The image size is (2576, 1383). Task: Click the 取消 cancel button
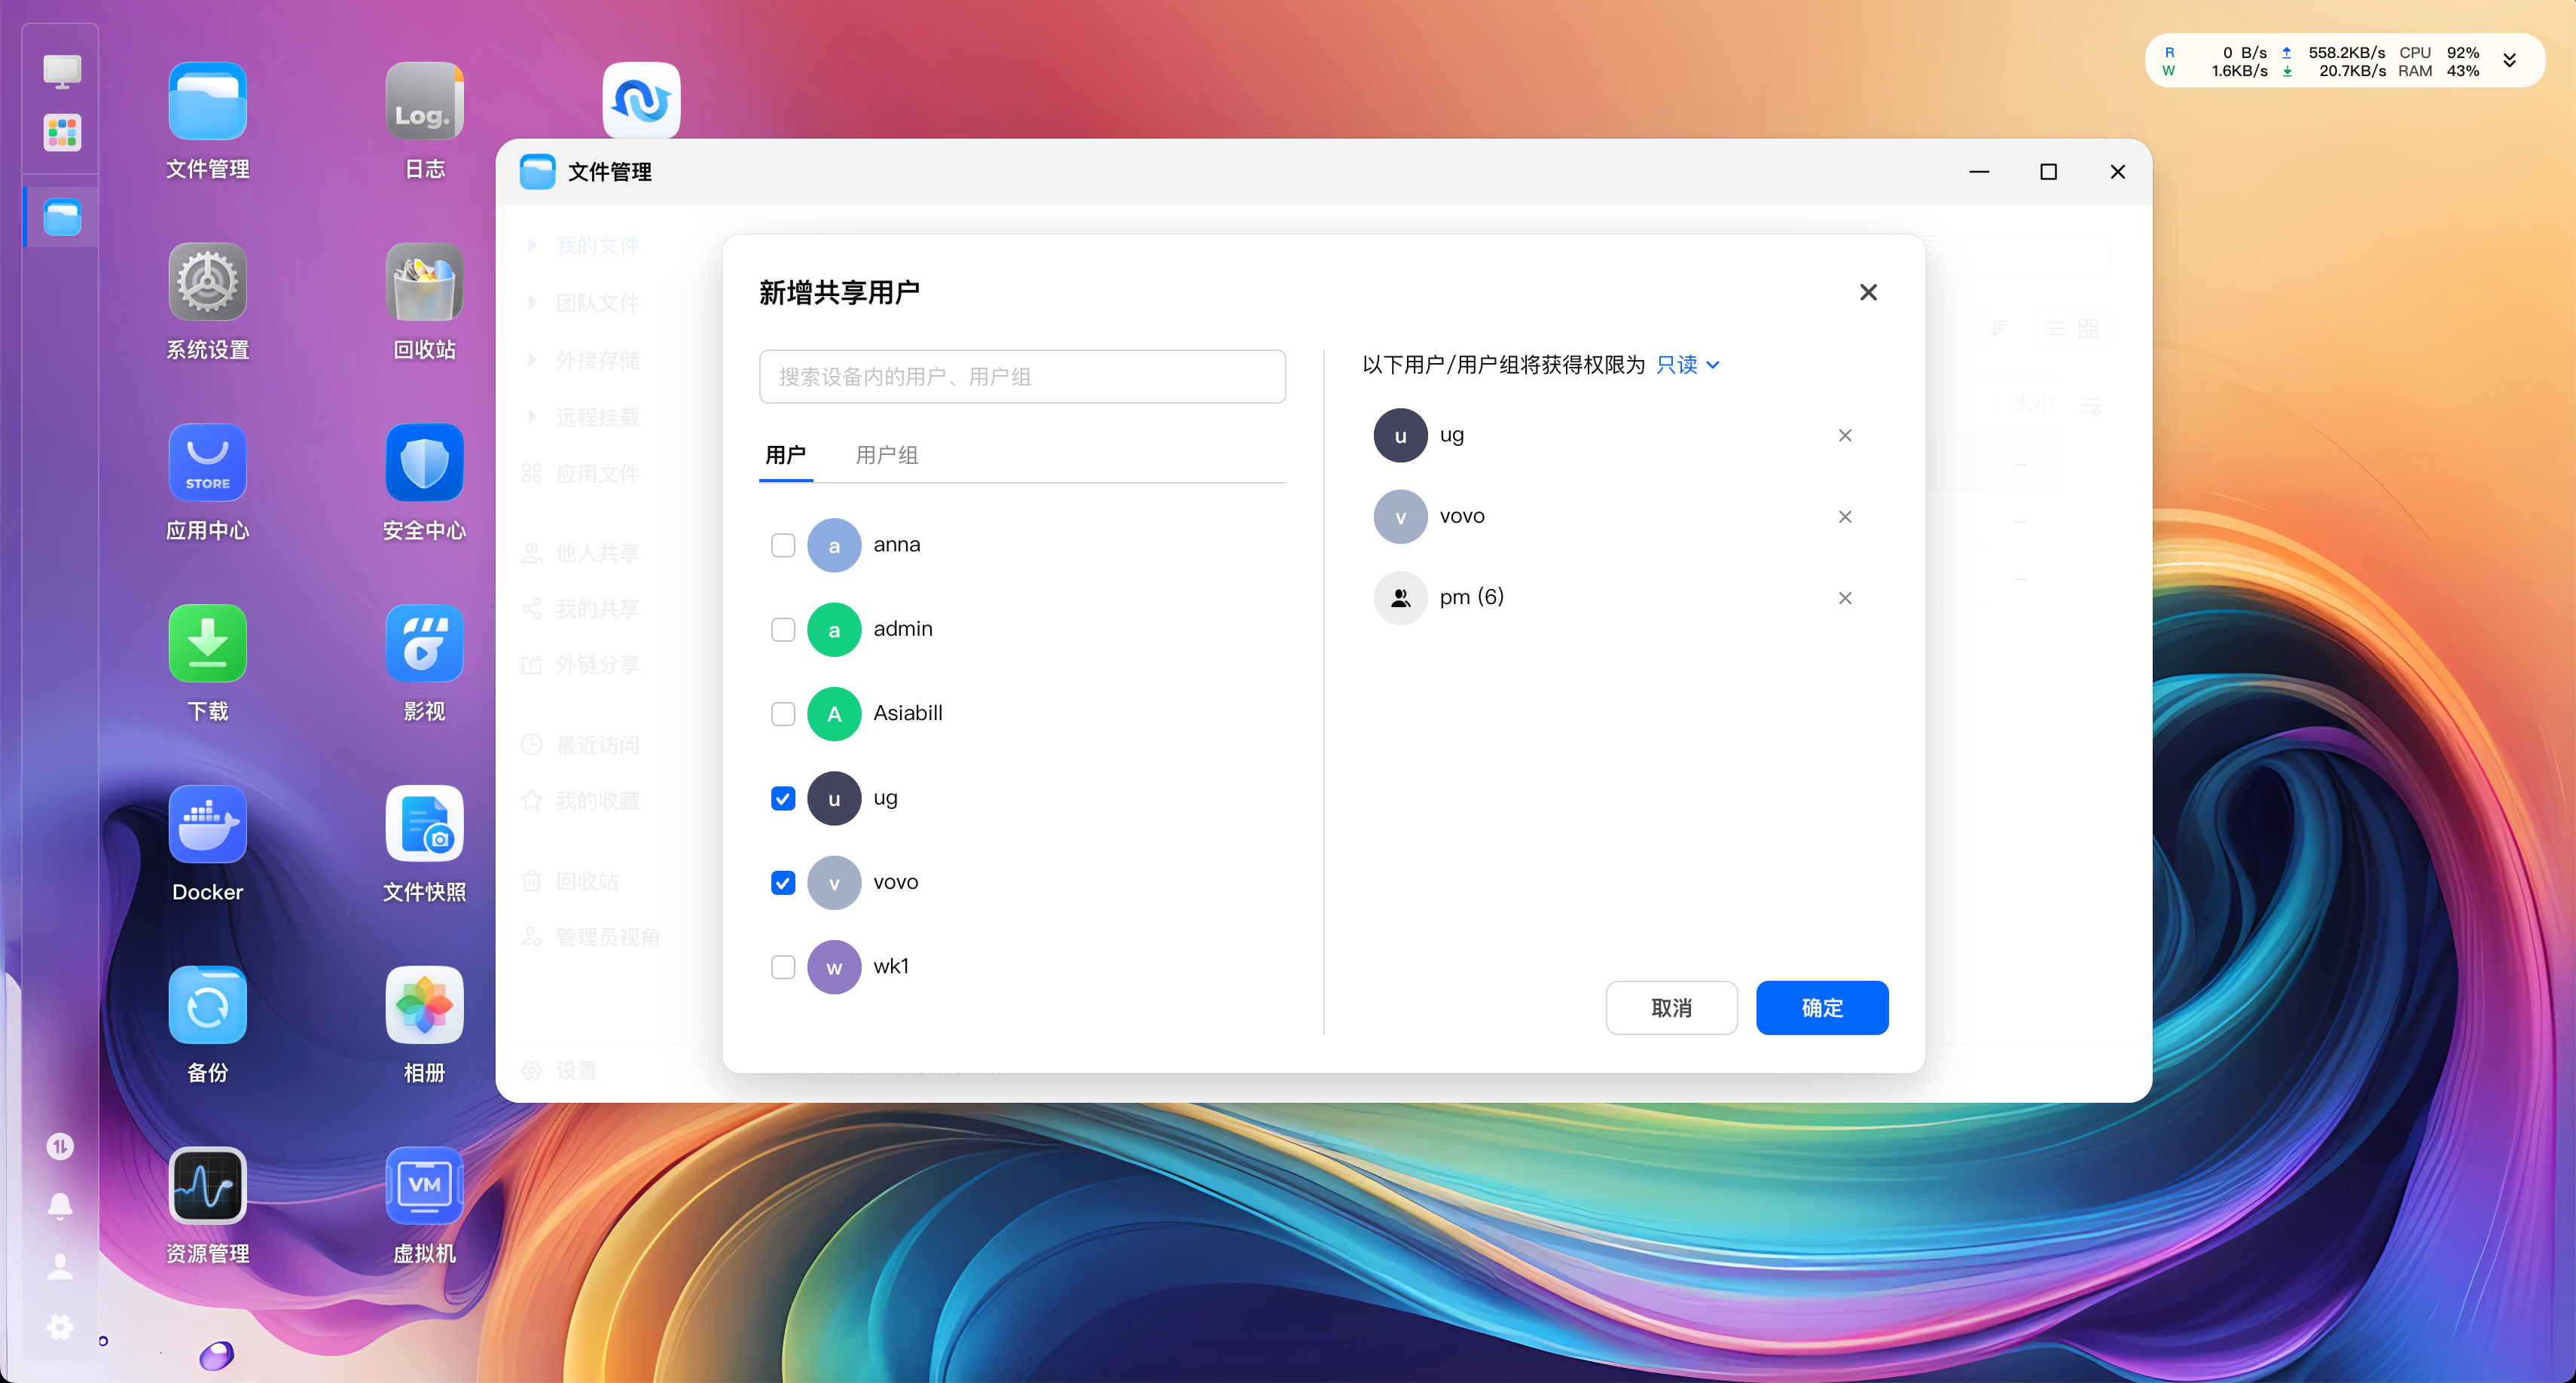click(1671, 1008)
